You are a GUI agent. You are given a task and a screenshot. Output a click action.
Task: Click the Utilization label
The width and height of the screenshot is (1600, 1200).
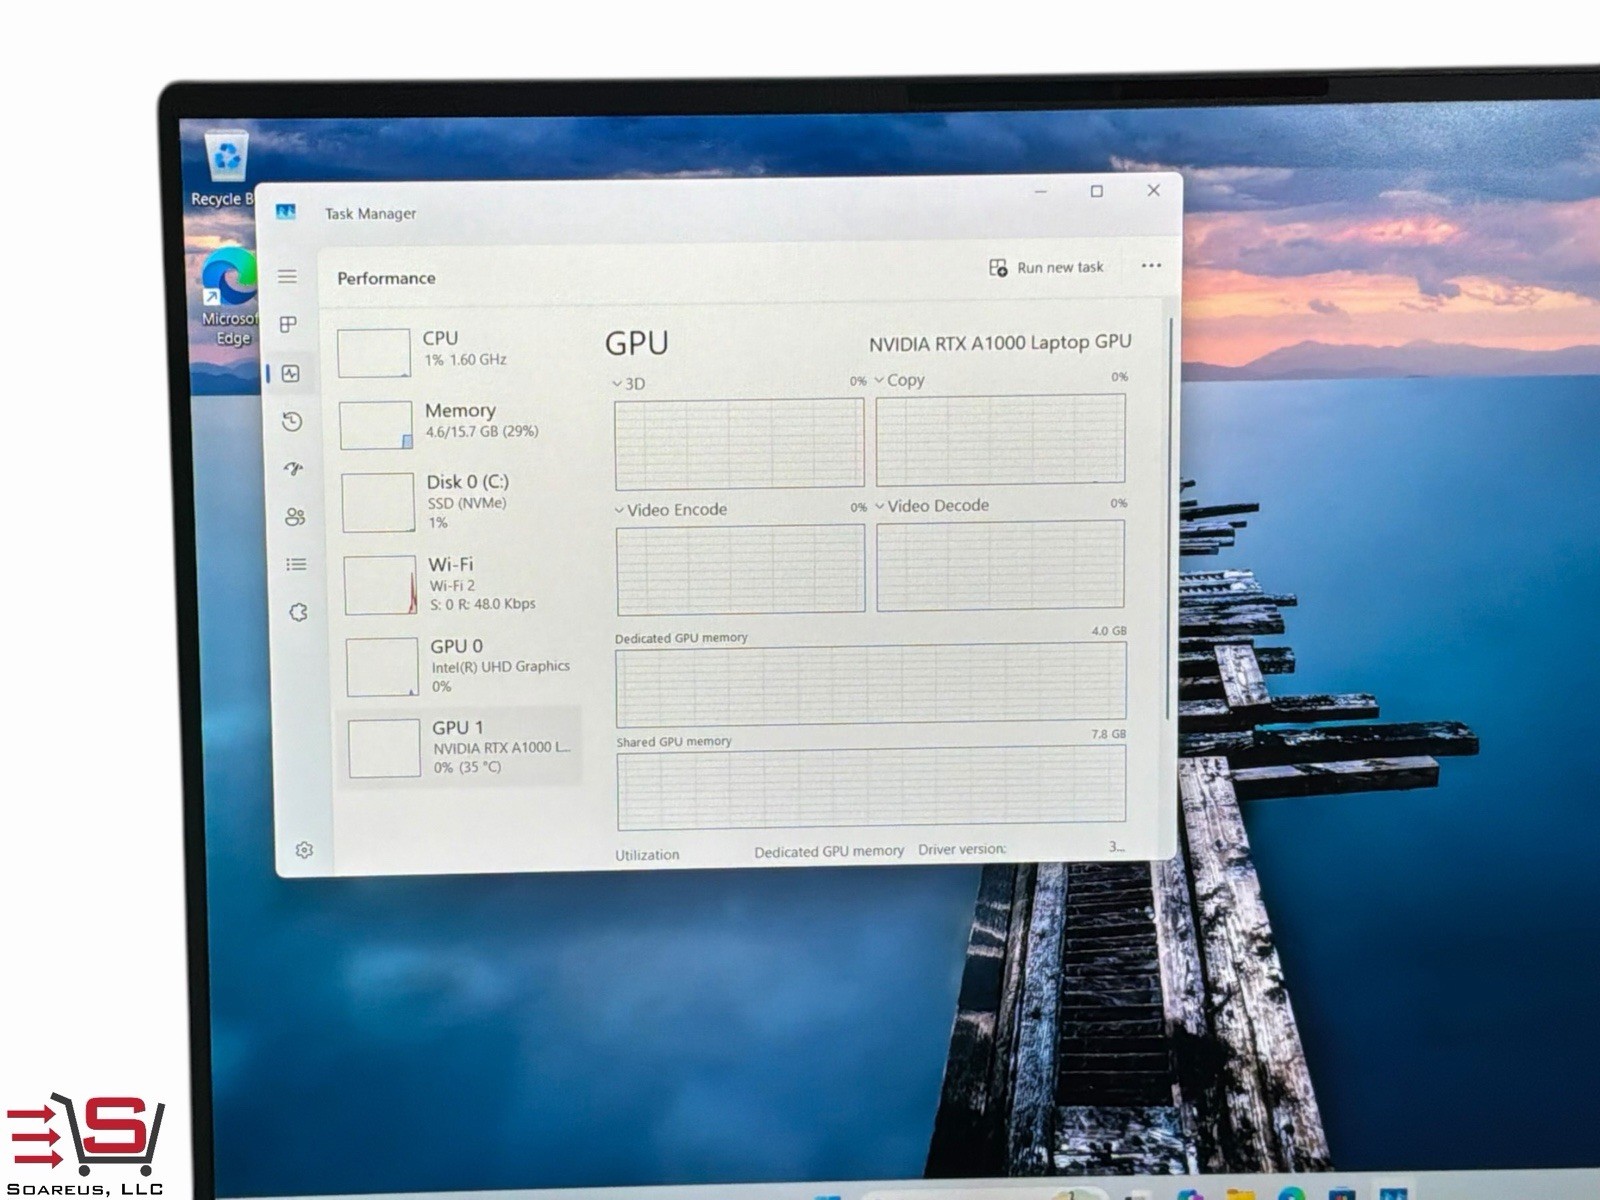tap(647, 855)
